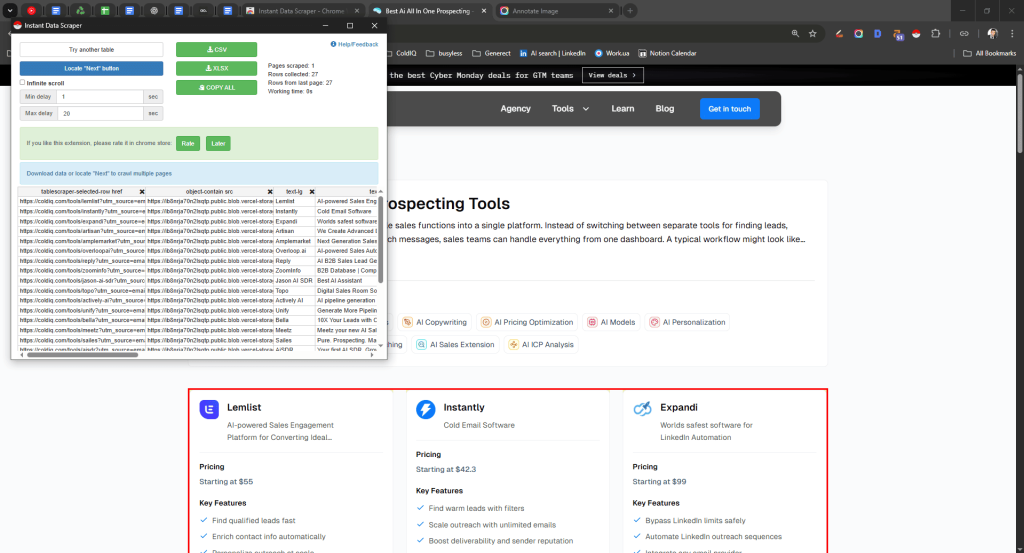Open Chrome three-dot menu

click(x=1012, y=33)
